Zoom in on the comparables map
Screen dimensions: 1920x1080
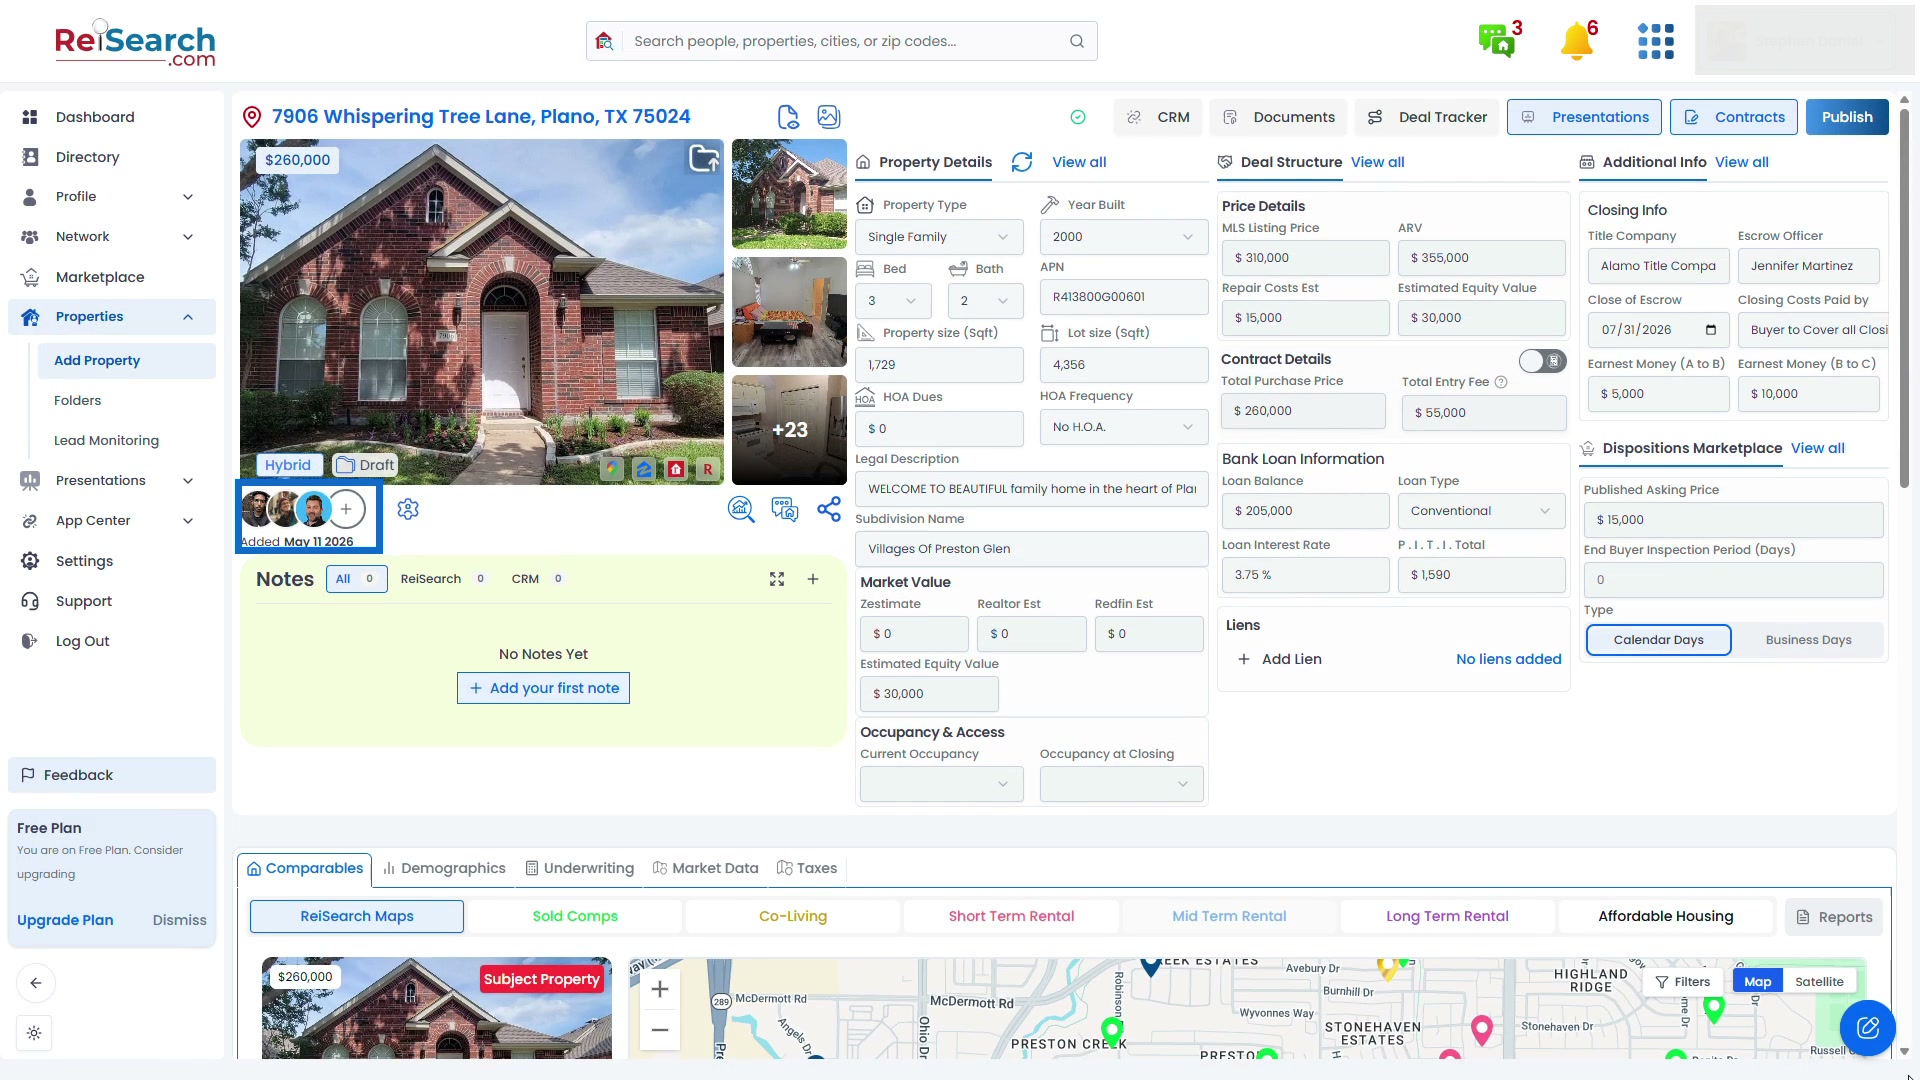(660, 989)
